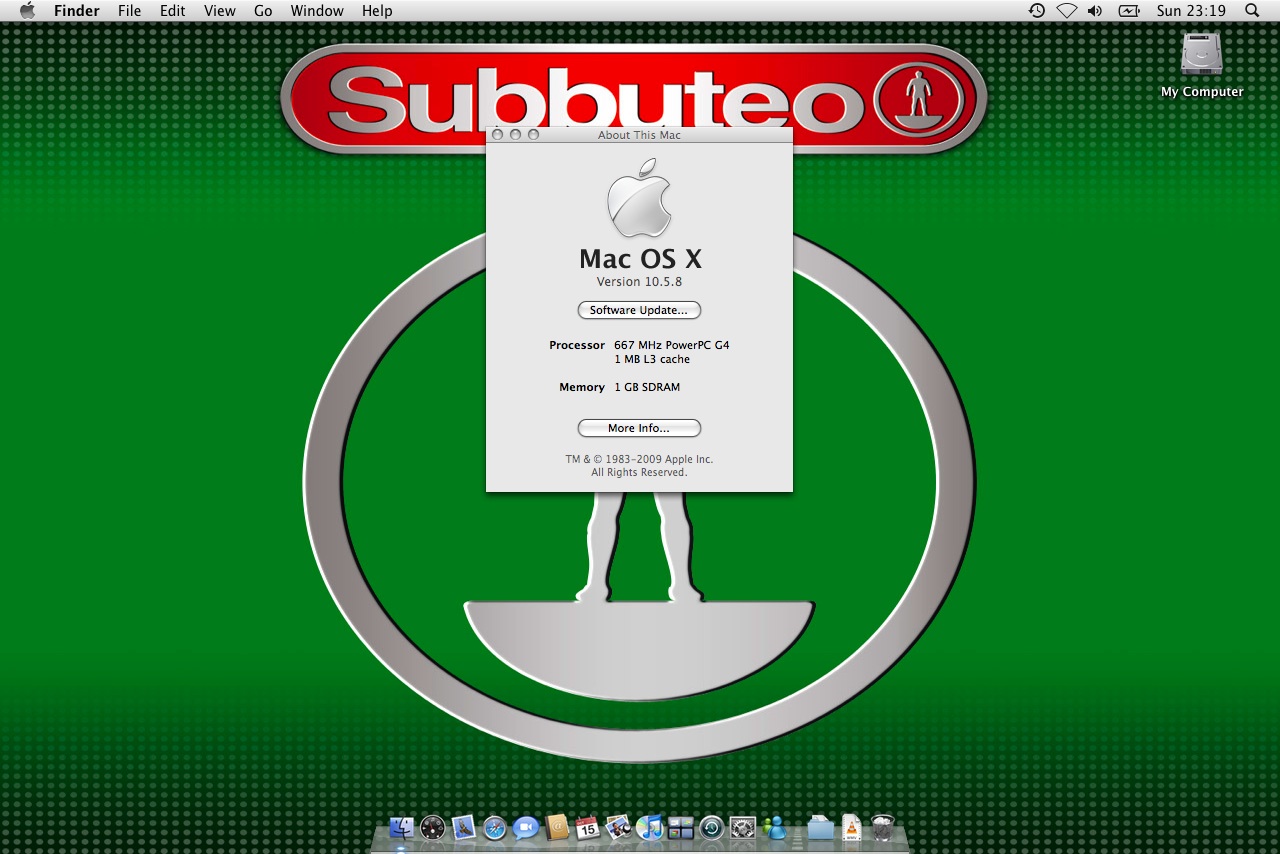Open the Finder menu

point(77,11)
